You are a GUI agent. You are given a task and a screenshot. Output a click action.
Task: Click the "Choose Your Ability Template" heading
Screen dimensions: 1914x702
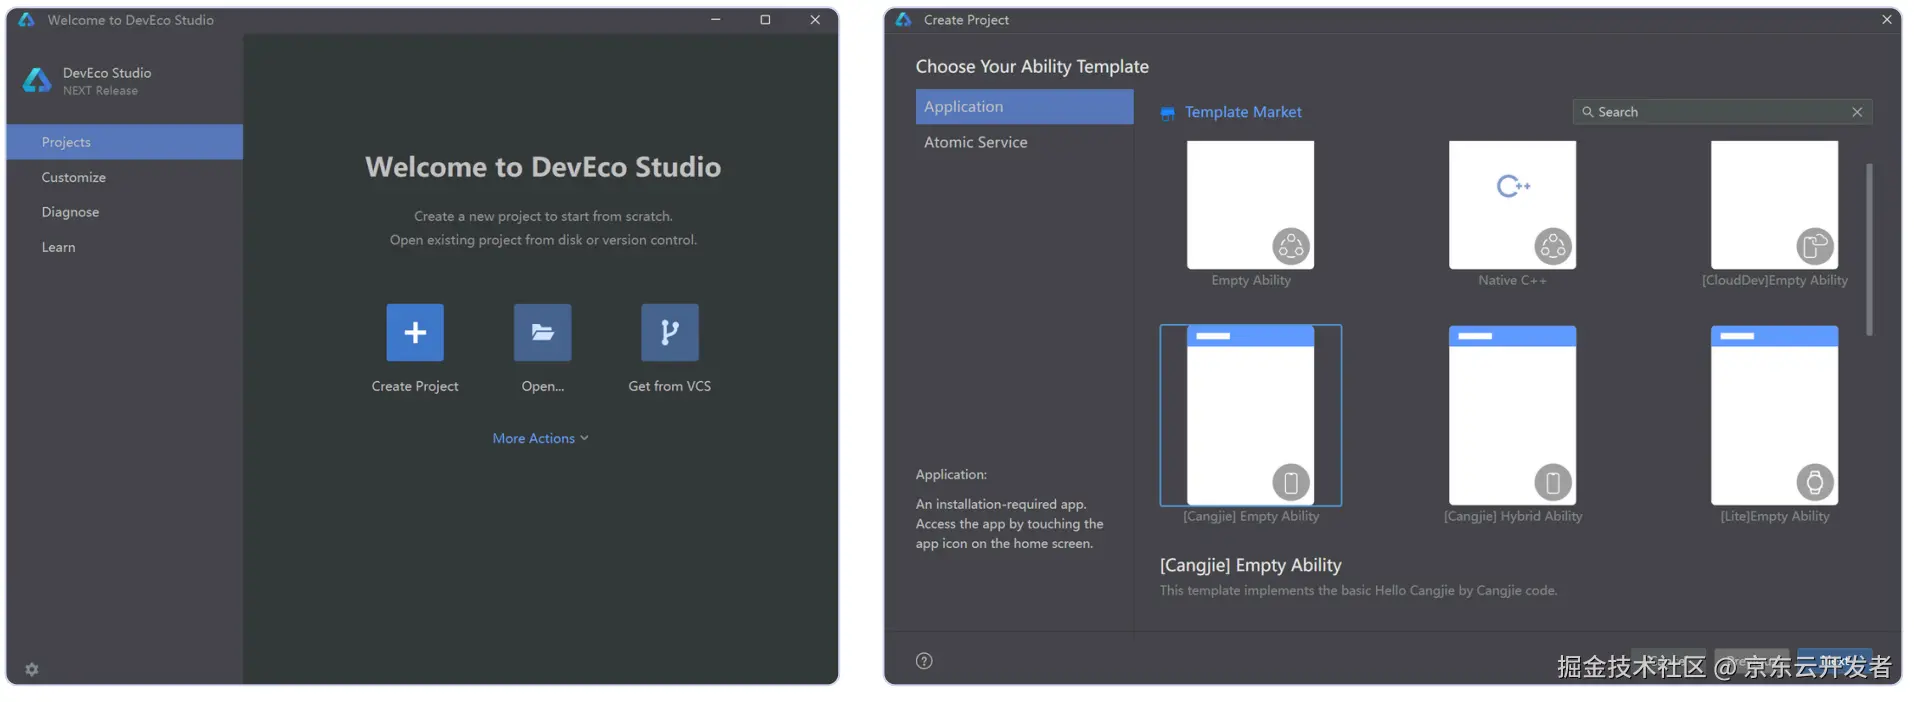[1032, 67]
